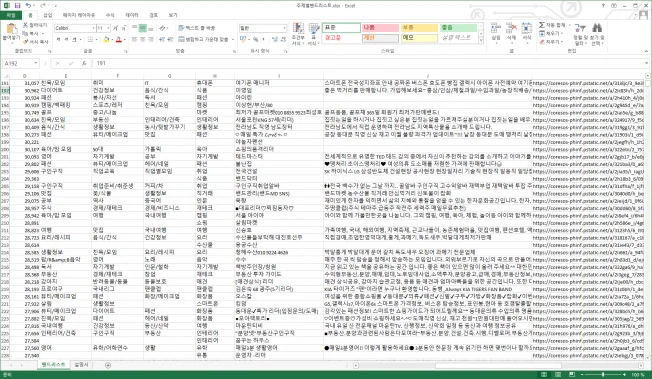This screenshot has height=379, width=652.
Task: Toggle text wrapping (텍스트 줄 바꿈)
Action: [x=197, y=28]
